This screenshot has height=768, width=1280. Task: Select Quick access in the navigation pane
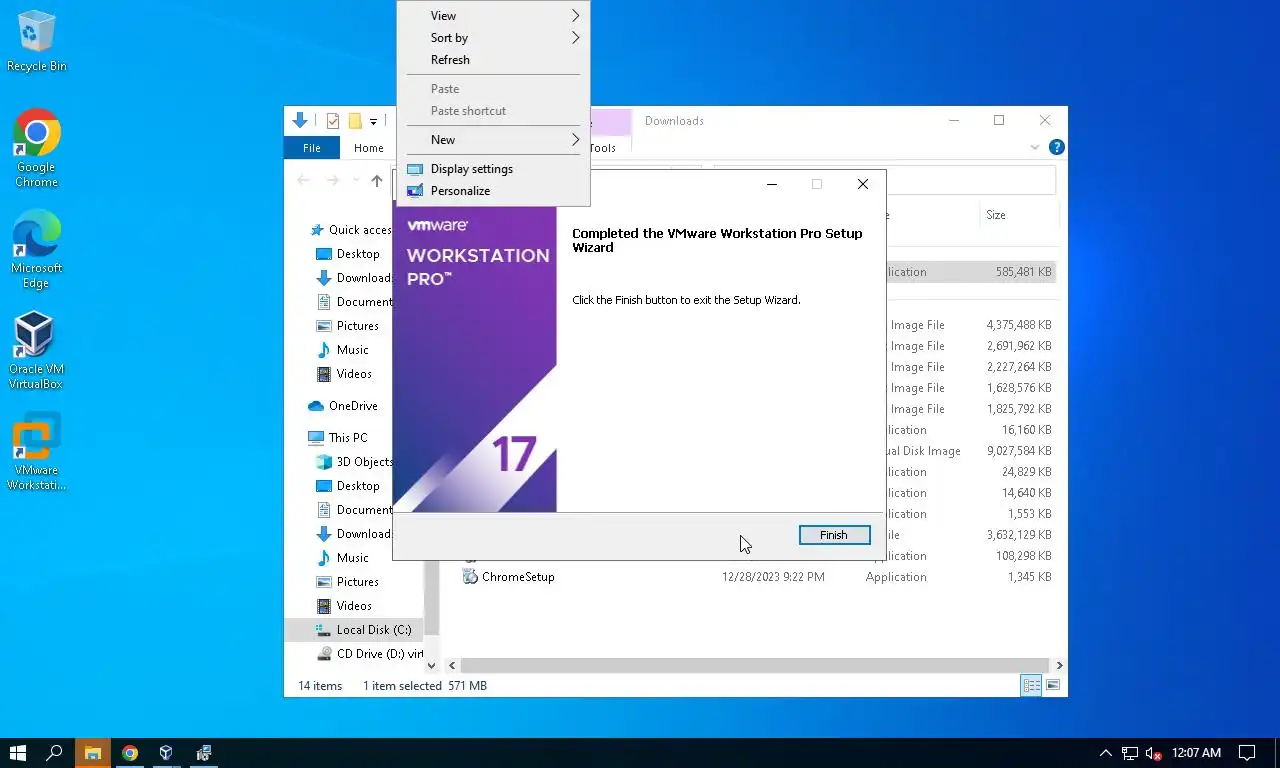pos(351,230)
